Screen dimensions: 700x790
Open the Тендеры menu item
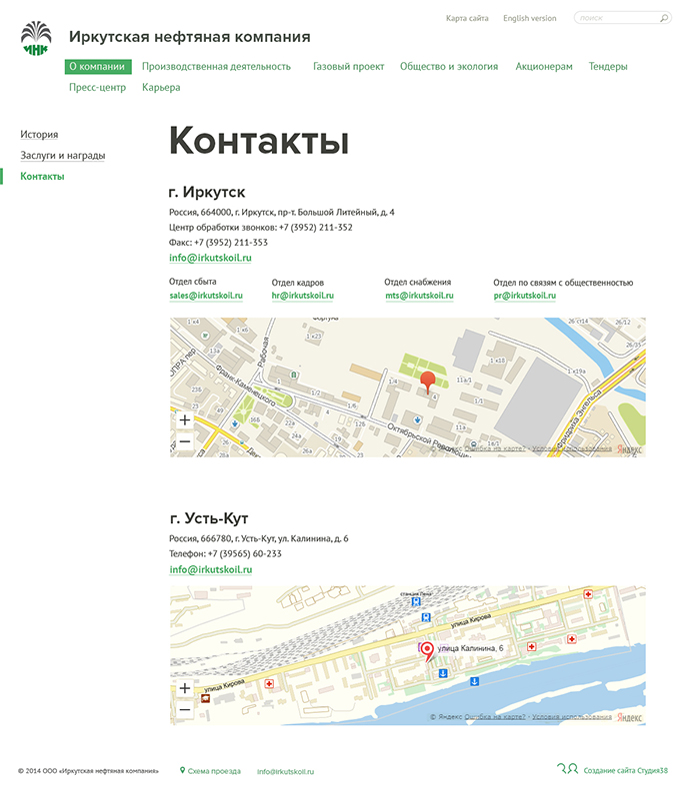(x=608, y=67)
